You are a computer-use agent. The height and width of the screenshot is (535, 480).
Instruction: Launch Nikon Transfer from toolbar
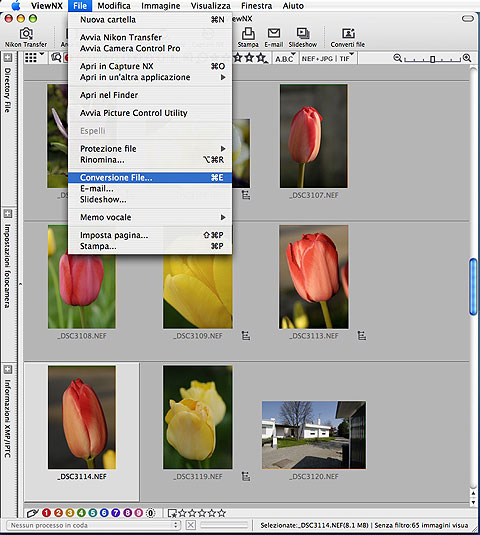(26, 37)
